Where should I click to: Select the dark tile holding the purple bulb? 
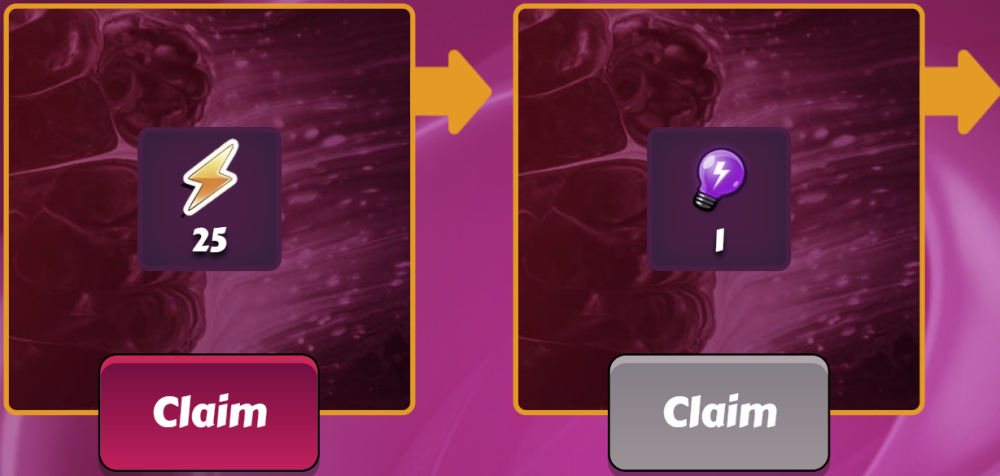click(x=719, y=199)
